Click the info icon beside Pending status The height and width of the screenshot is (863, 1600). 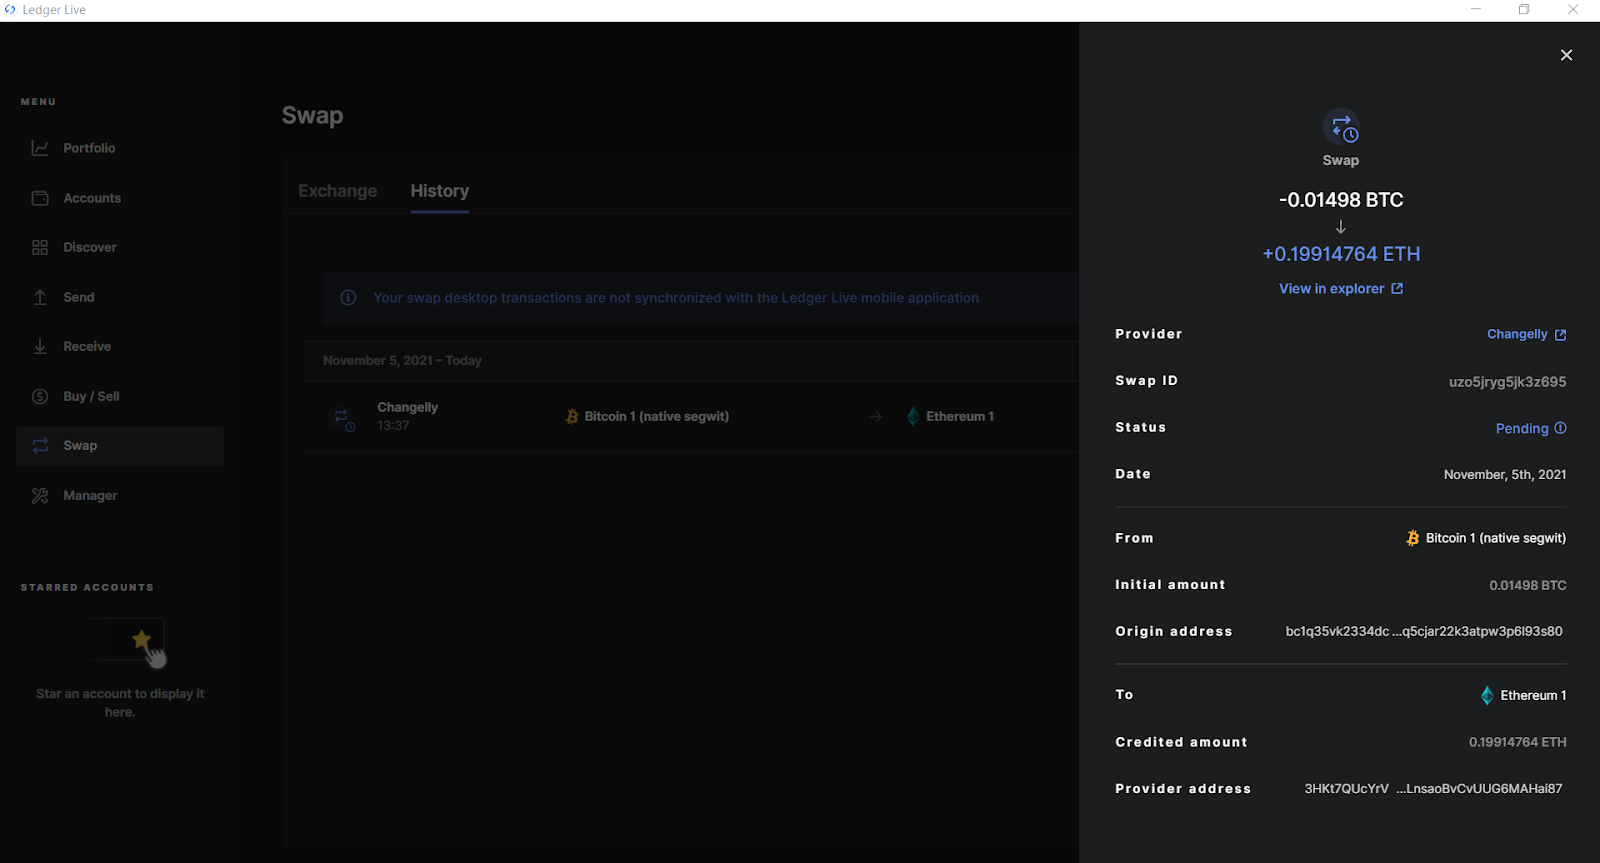pyautogui.click(x=1560, y=428)
